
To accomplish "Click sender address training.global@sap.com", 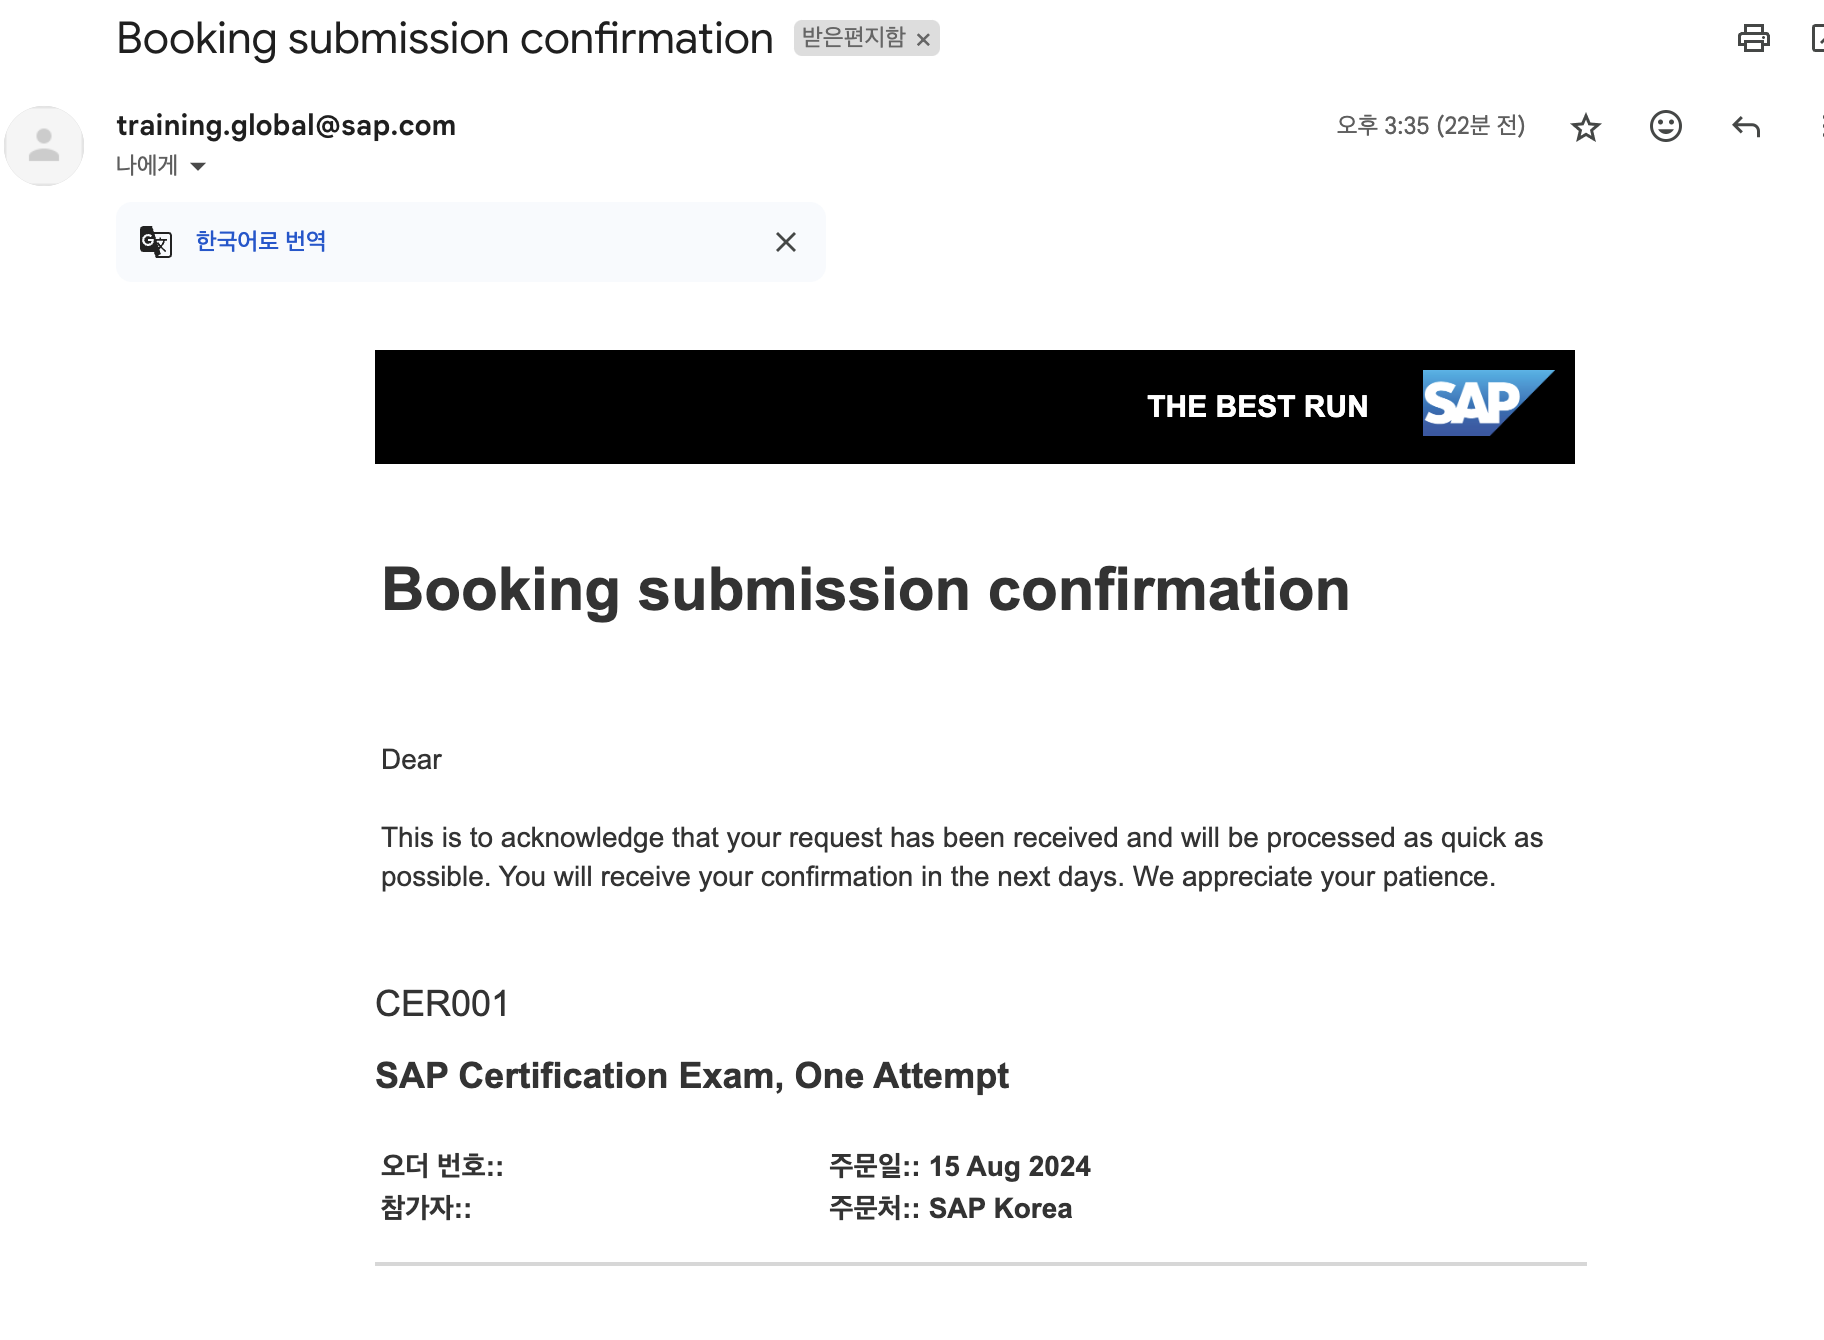I will 286,125.
